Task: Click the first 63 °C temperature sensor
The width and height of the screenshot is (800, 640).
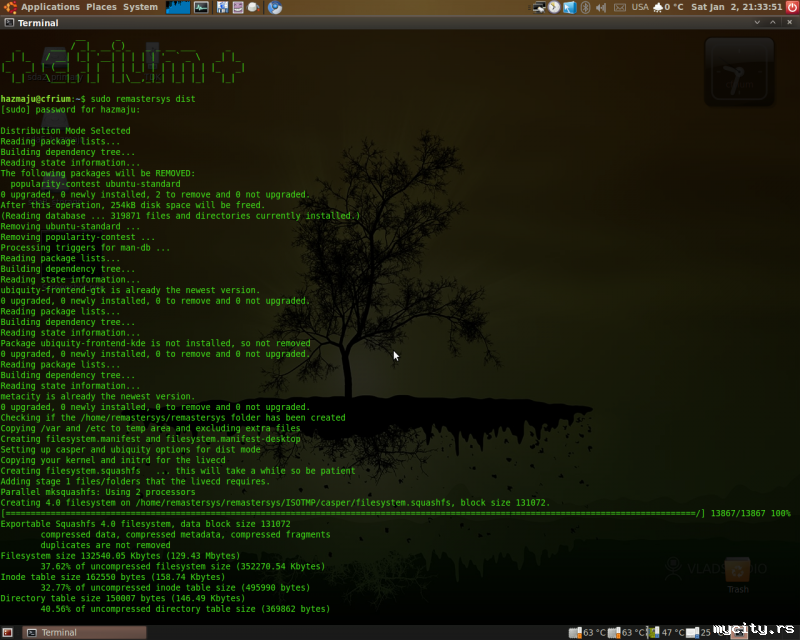Action: (x=587, y=632)
